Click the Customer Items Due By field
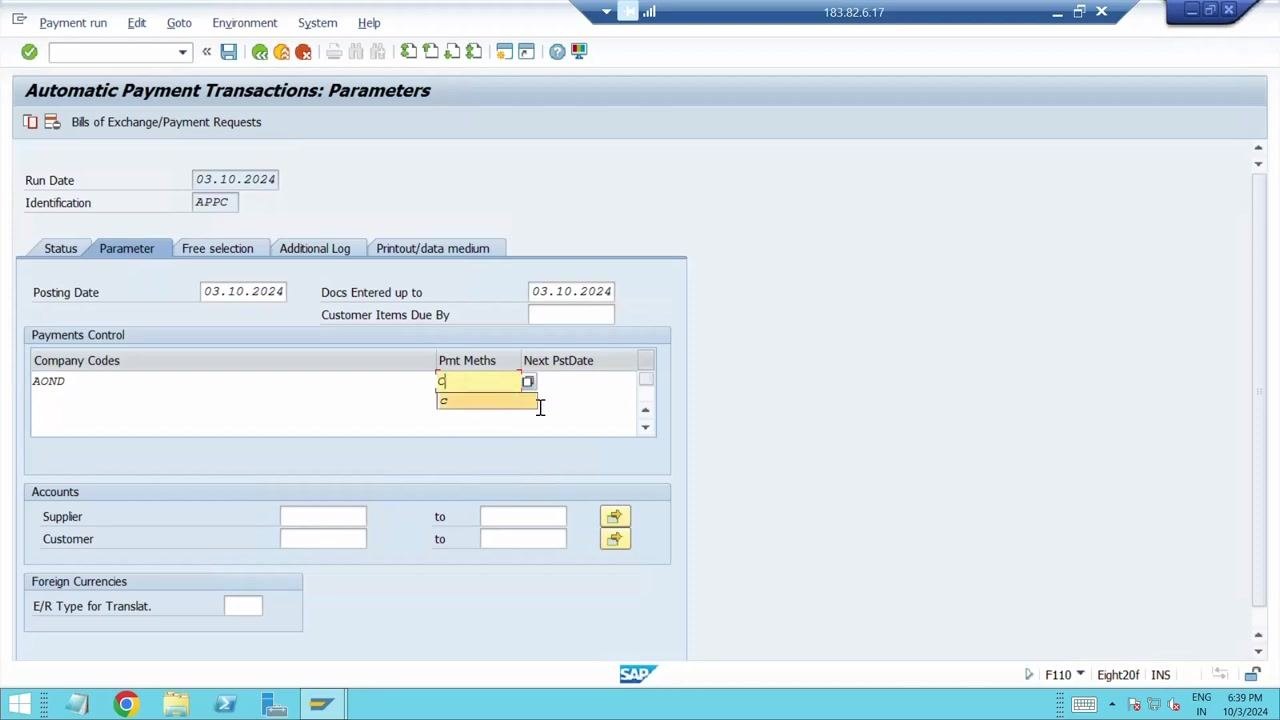 tap(571, 315)
